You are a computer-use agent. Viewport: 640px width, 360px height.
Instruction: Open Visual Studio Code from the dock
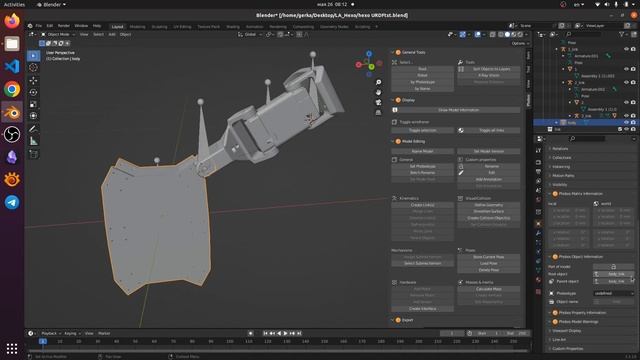point(12,66)
